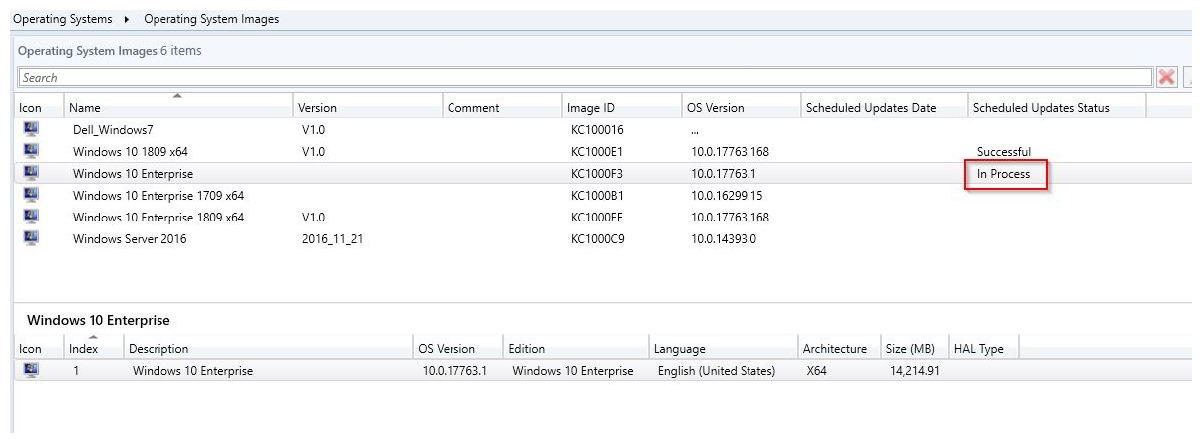1202x443 pixels.
Task: Click the Windows 10 1809 x64 row icon
Action: (x=31, y=151)
